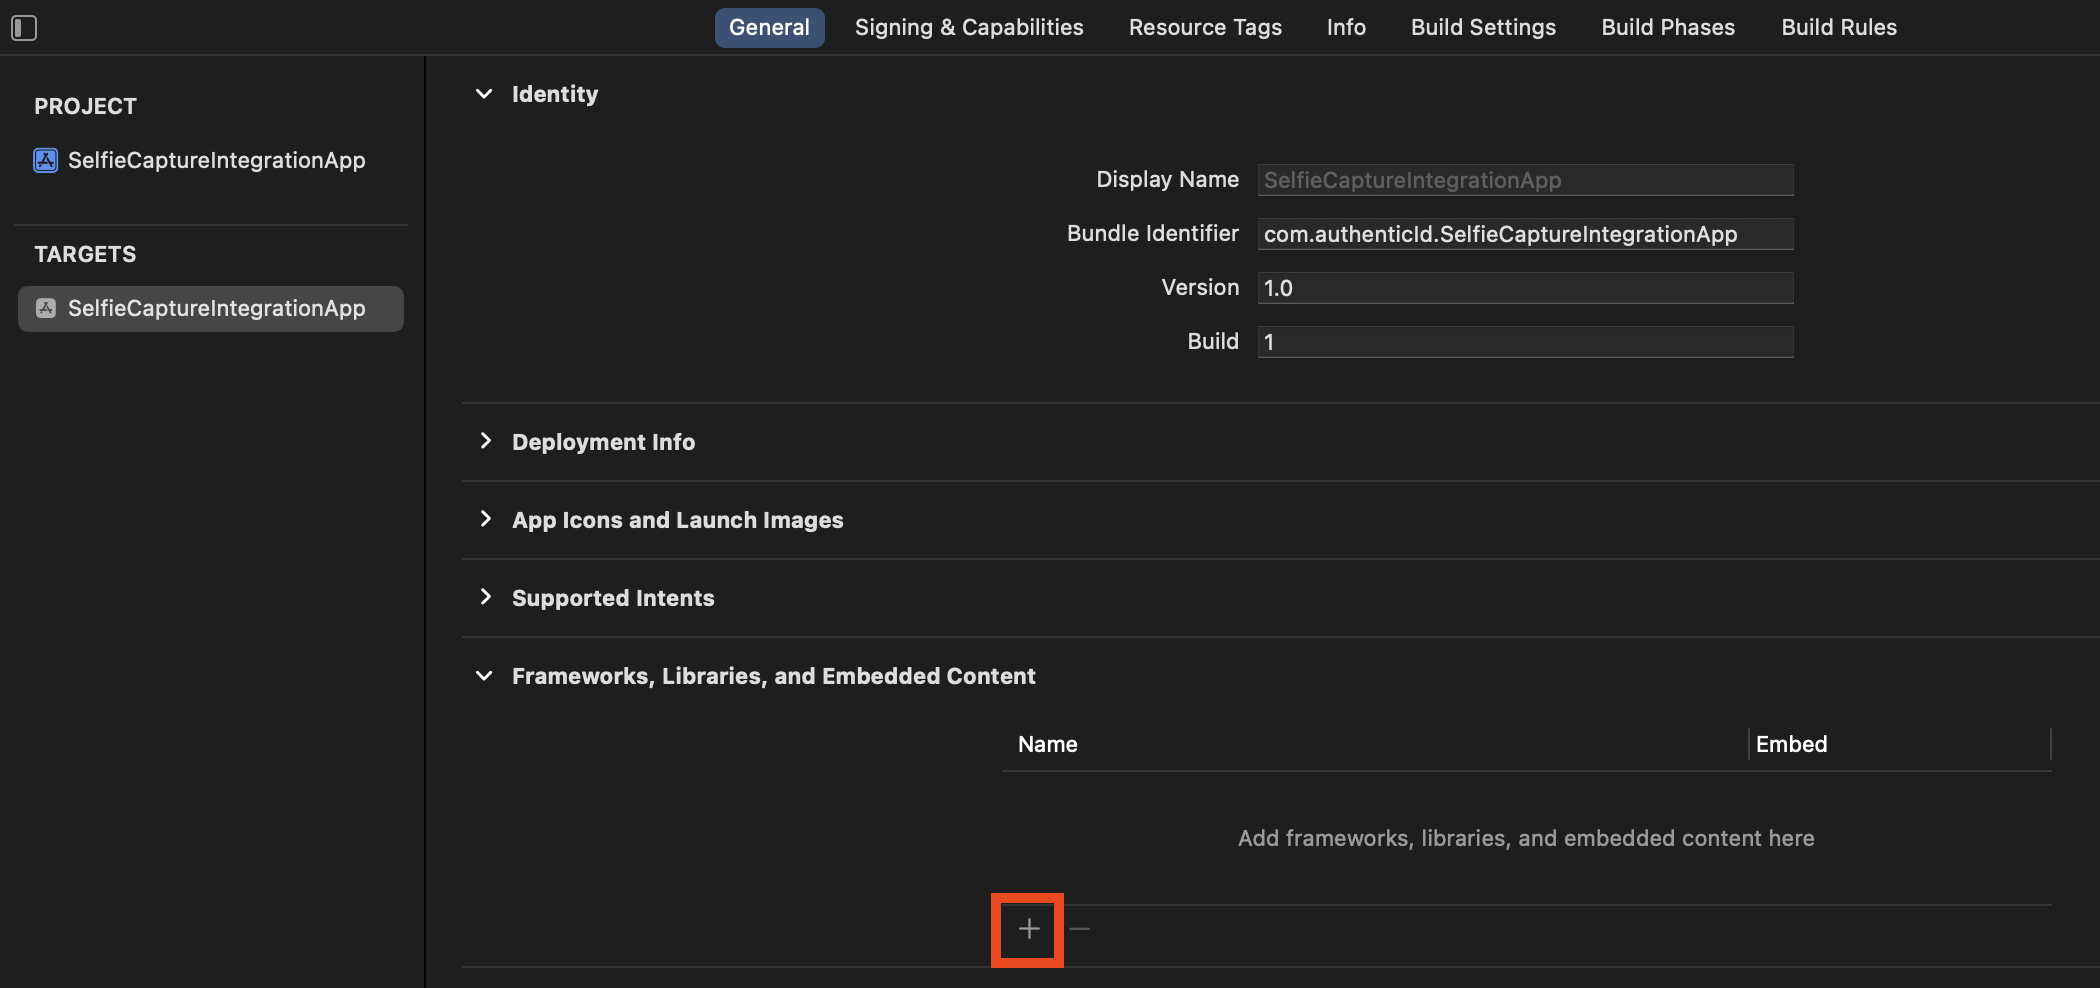Open the Resource Tags tab
Viewport: 2100px width, 988px height.
pos(1205,27)
